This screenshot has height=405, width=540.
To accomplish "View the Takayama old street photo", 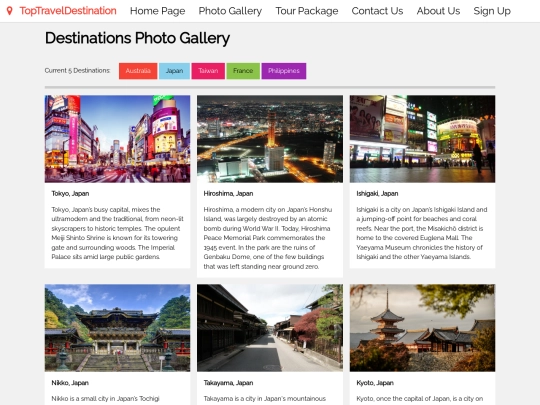I will tap(270, 328).
